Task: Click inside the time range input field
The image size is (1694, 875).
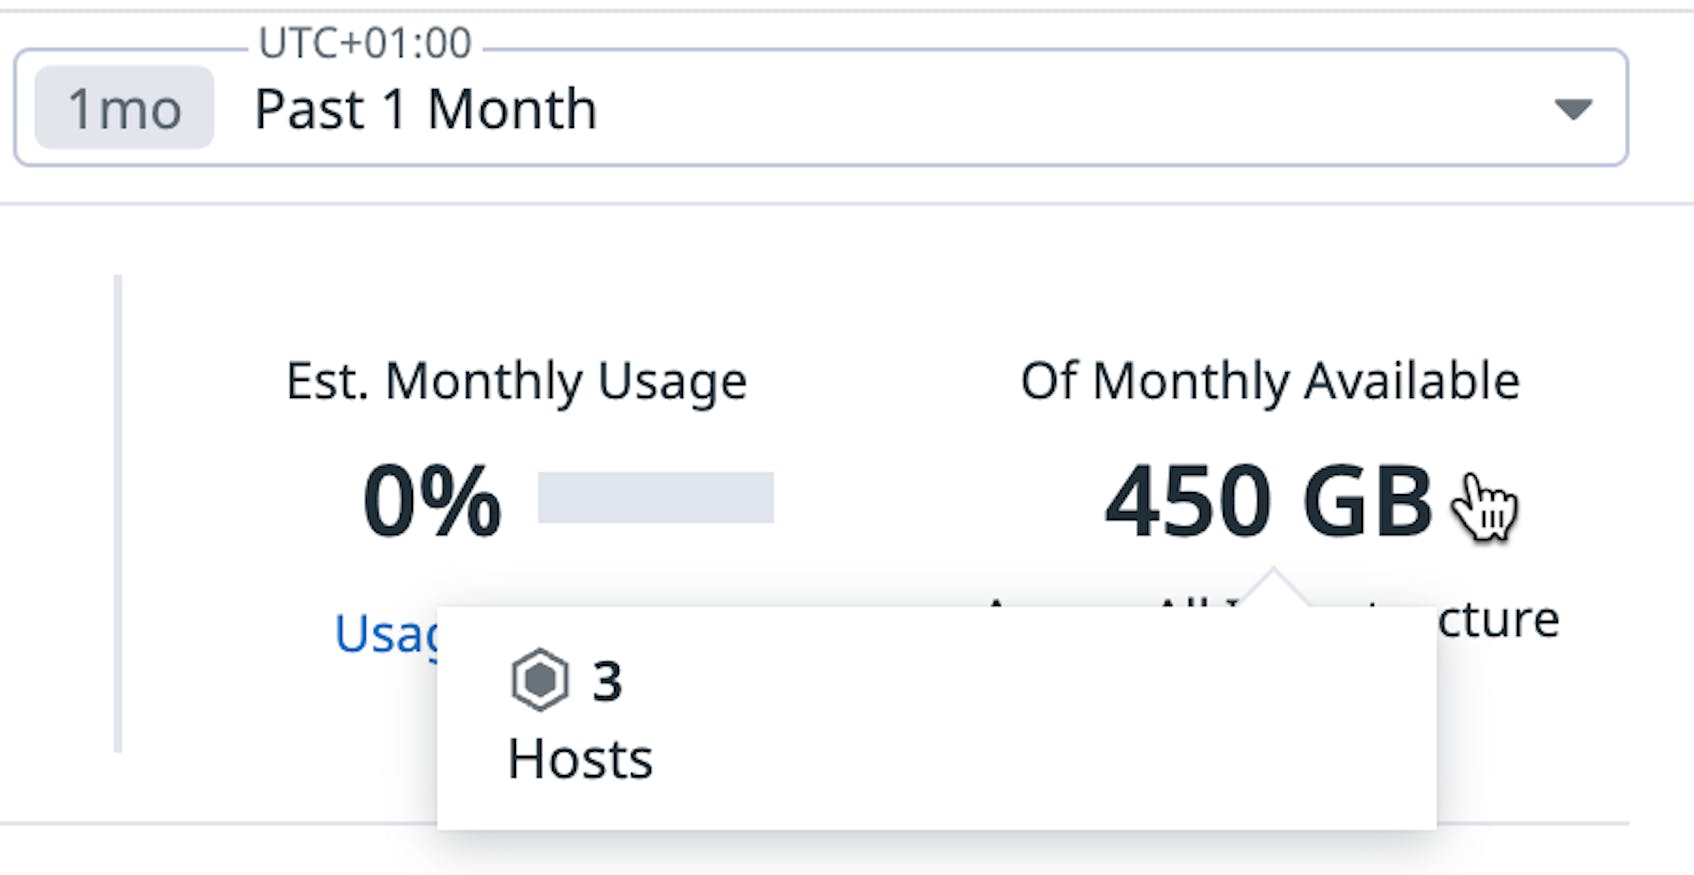Action: click(800, 109)
